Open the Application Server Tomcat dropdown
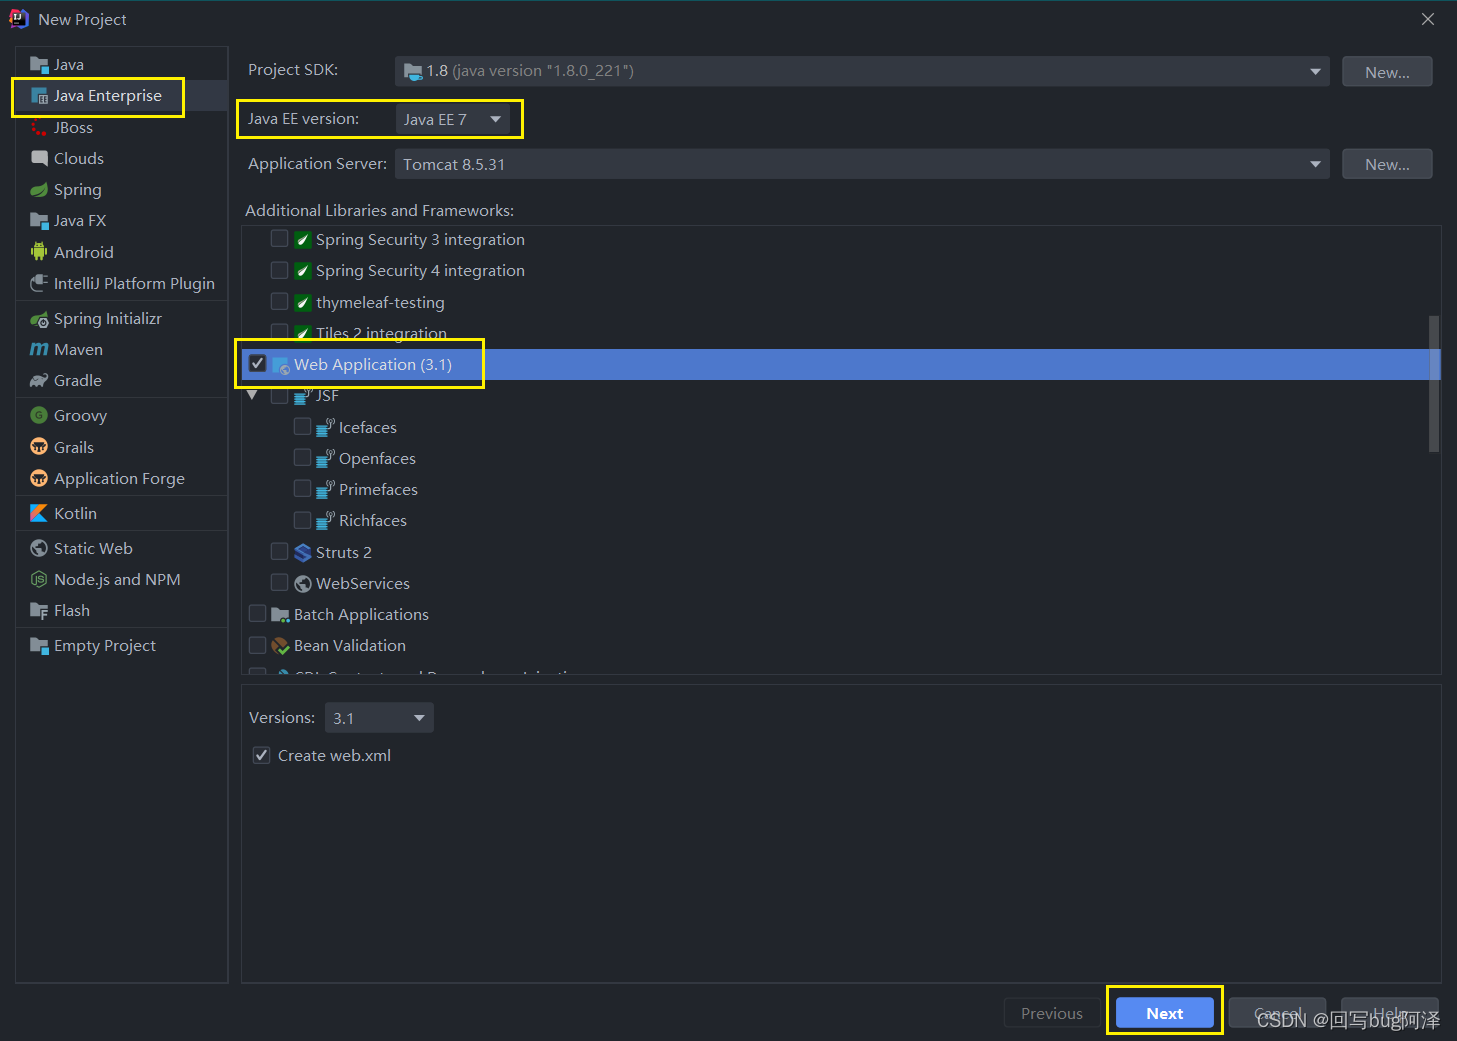The image size is (1457, 1041). 862,164
